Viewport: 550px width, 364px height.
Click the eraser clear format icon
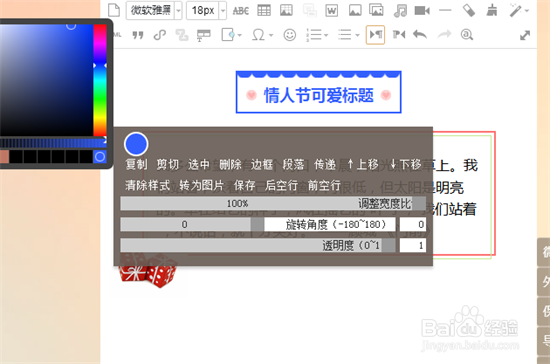click(x=469, y=10)
